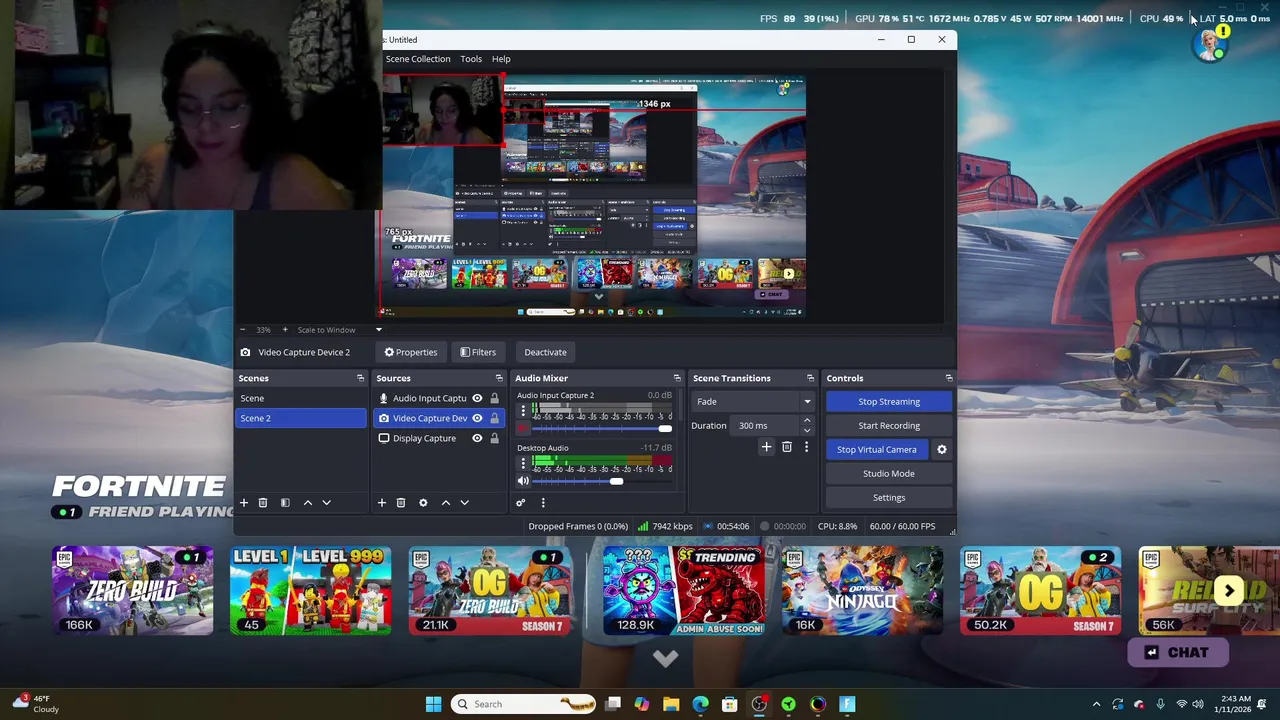This screenshot has height=720, width=1280.
Task: Mute Desktop Audio speaker icon
Action: click(522, 481)
